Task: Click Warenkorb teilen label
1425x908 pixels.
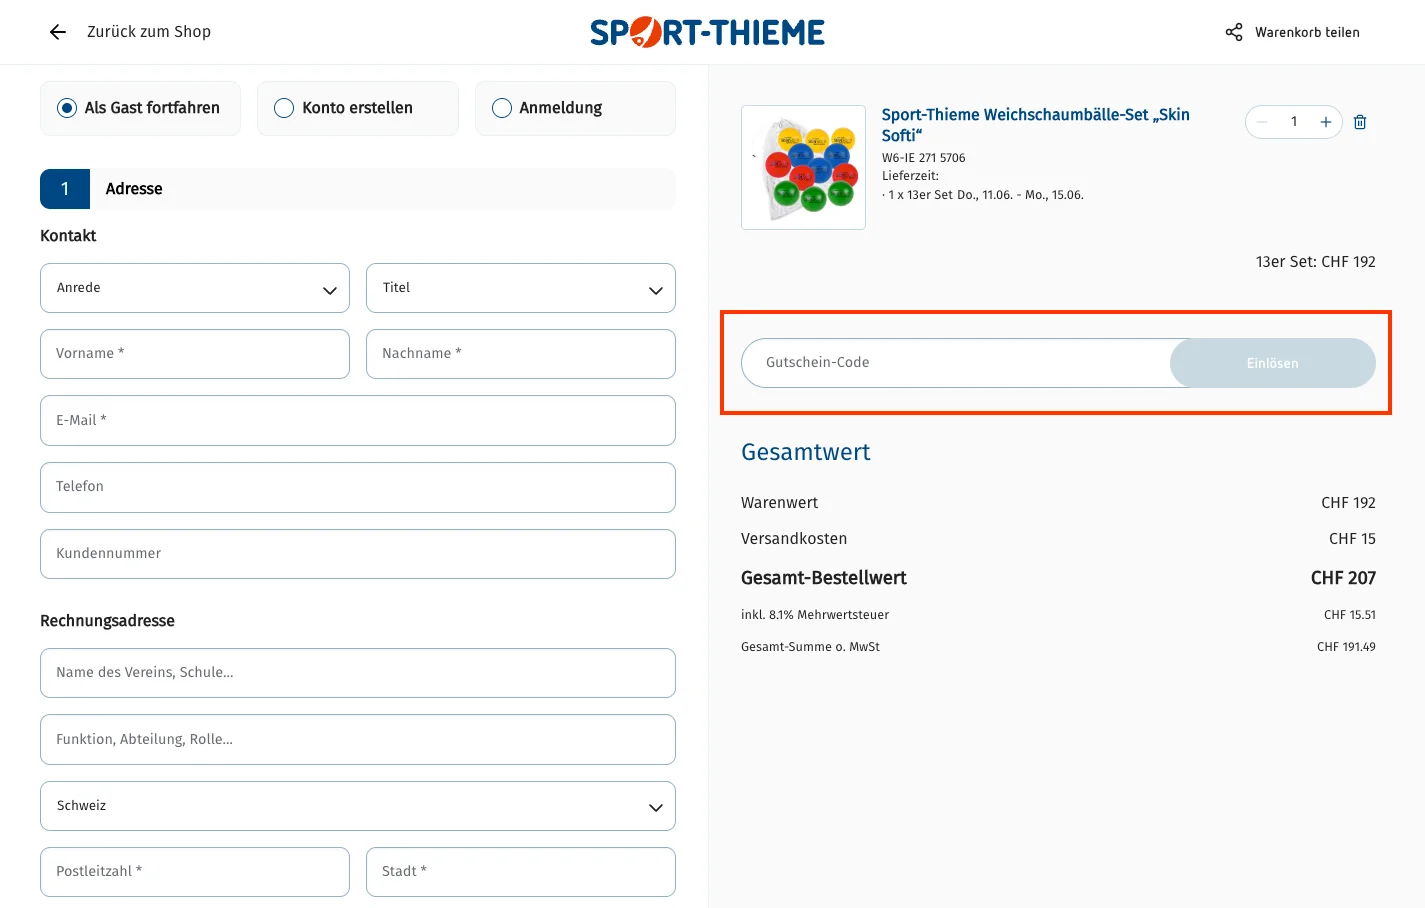Action: pos(1307,32)
